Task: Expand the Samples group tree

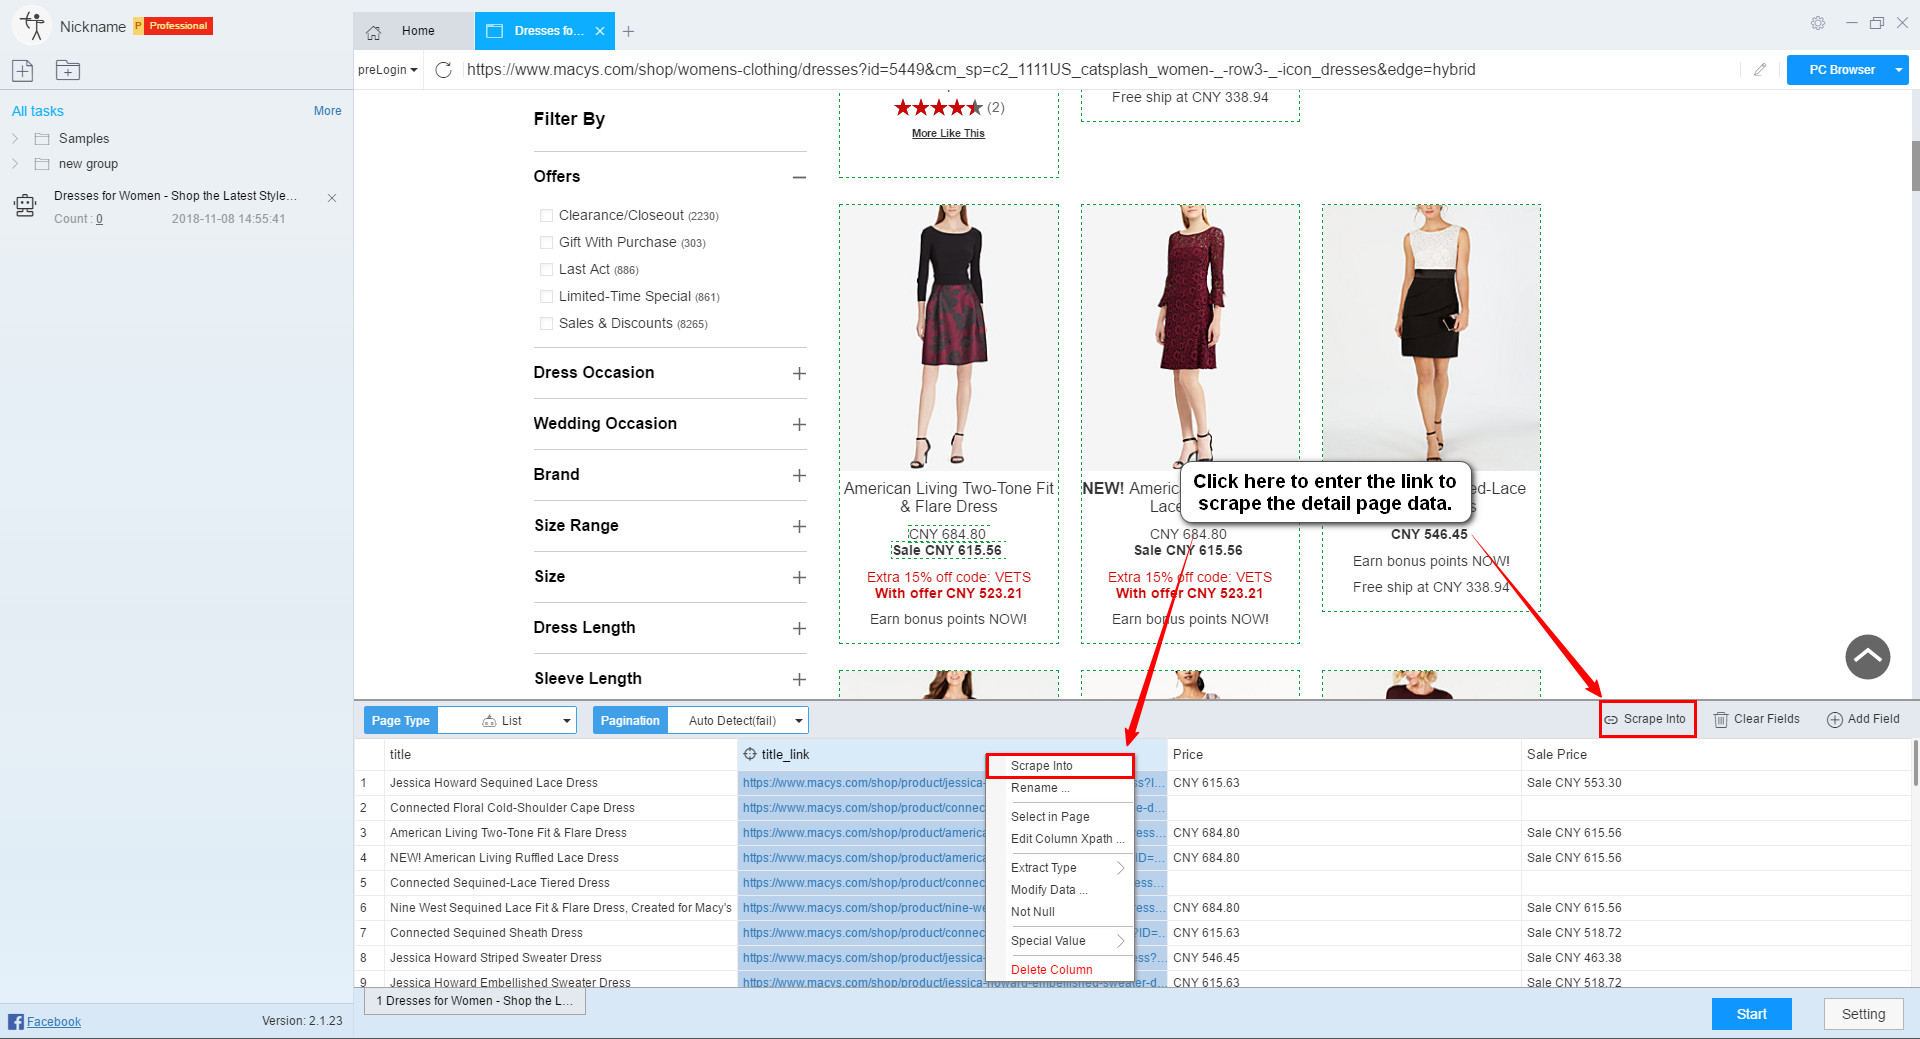Action: coord(15,138)
